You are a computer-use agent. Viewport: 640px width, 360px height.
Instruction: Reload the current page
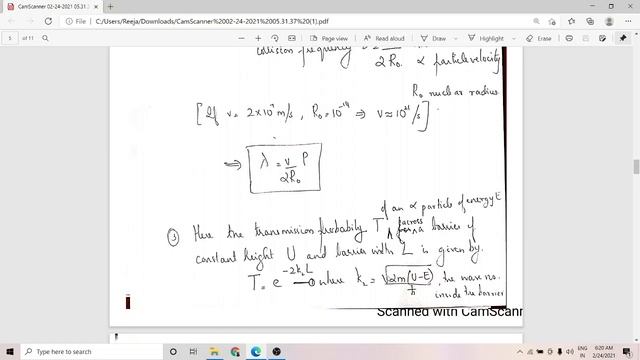click(48, 21)
